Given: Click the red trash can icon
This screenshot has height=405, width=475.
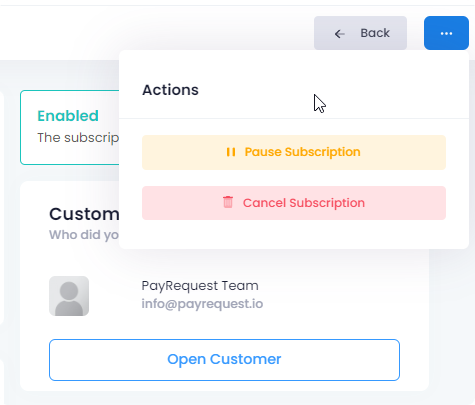Looking at the screenshot, I should (228, 202).
